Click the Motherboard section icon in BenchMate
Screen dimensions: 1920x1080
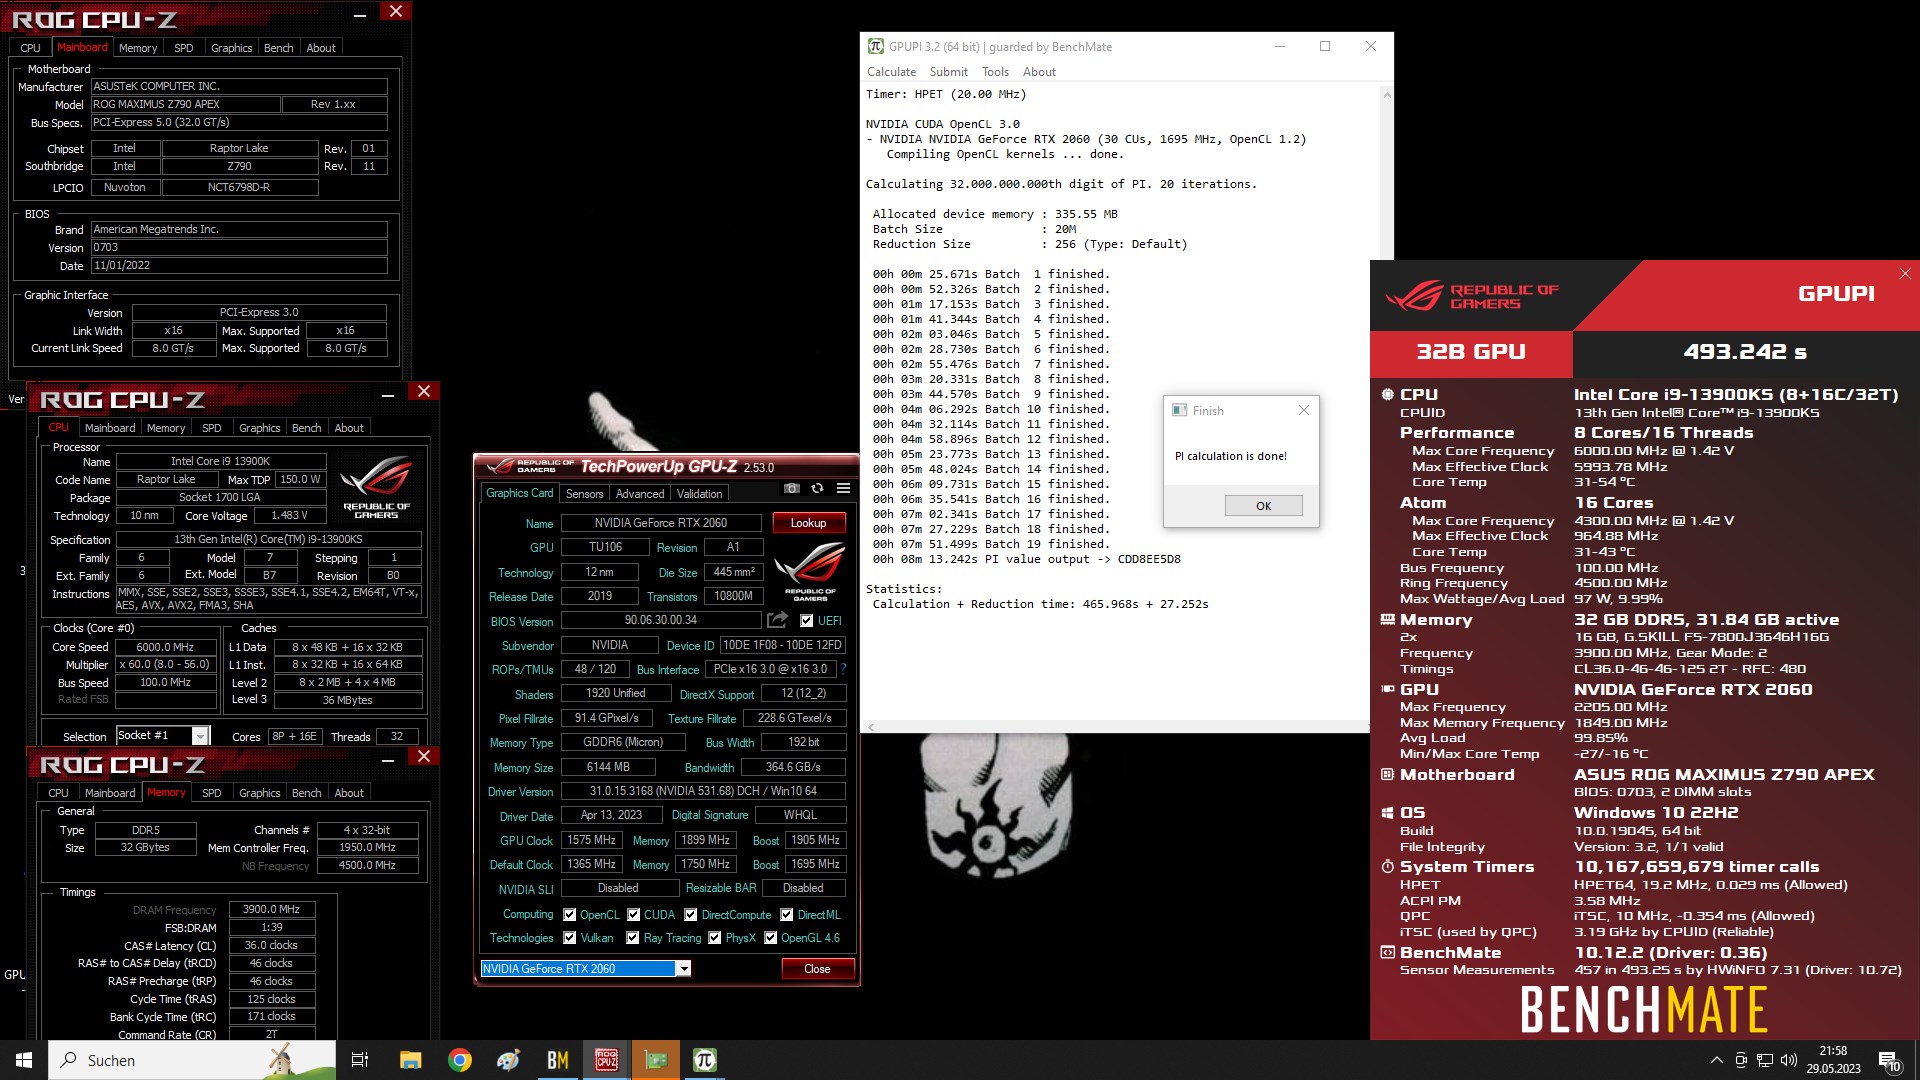(1387, 774)
